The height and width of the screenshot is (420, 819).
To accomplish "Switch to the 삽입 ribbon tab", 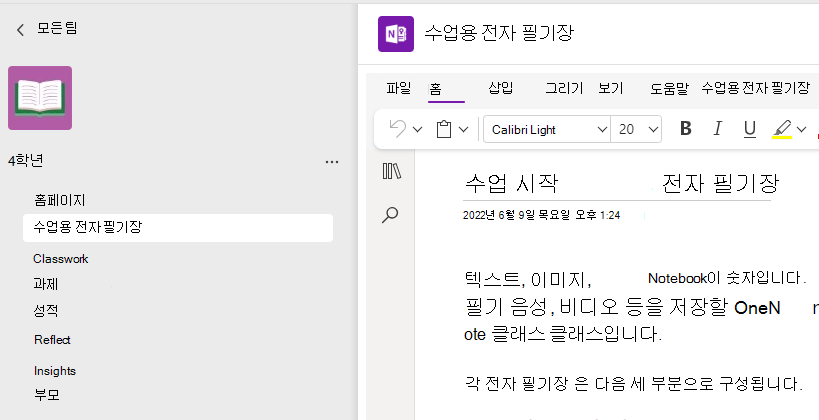I will pos(500,88).
